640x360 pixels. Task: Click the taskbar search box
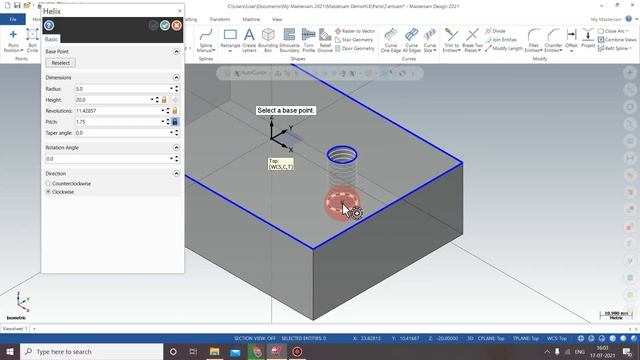(92, 351)
